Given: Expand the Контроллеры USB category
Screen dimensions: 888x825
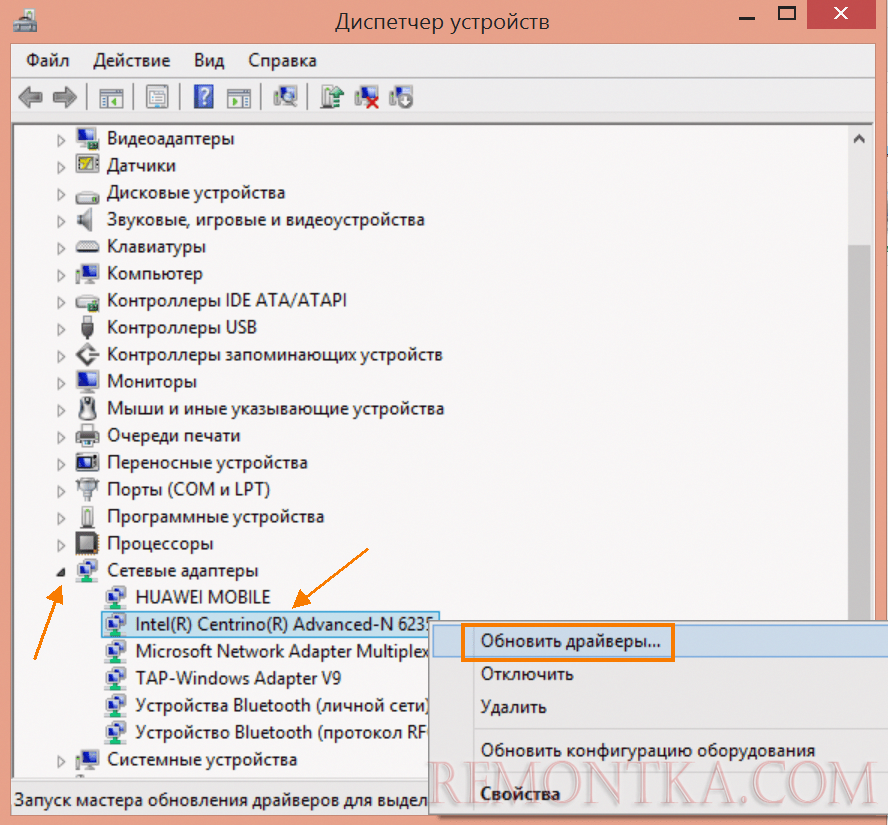Looking at the screenshot, I should 61,328.
